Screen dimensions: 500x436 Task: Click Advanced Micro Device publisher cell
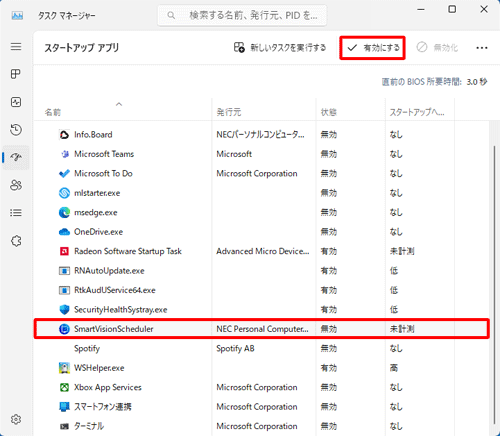click(263, 251)
